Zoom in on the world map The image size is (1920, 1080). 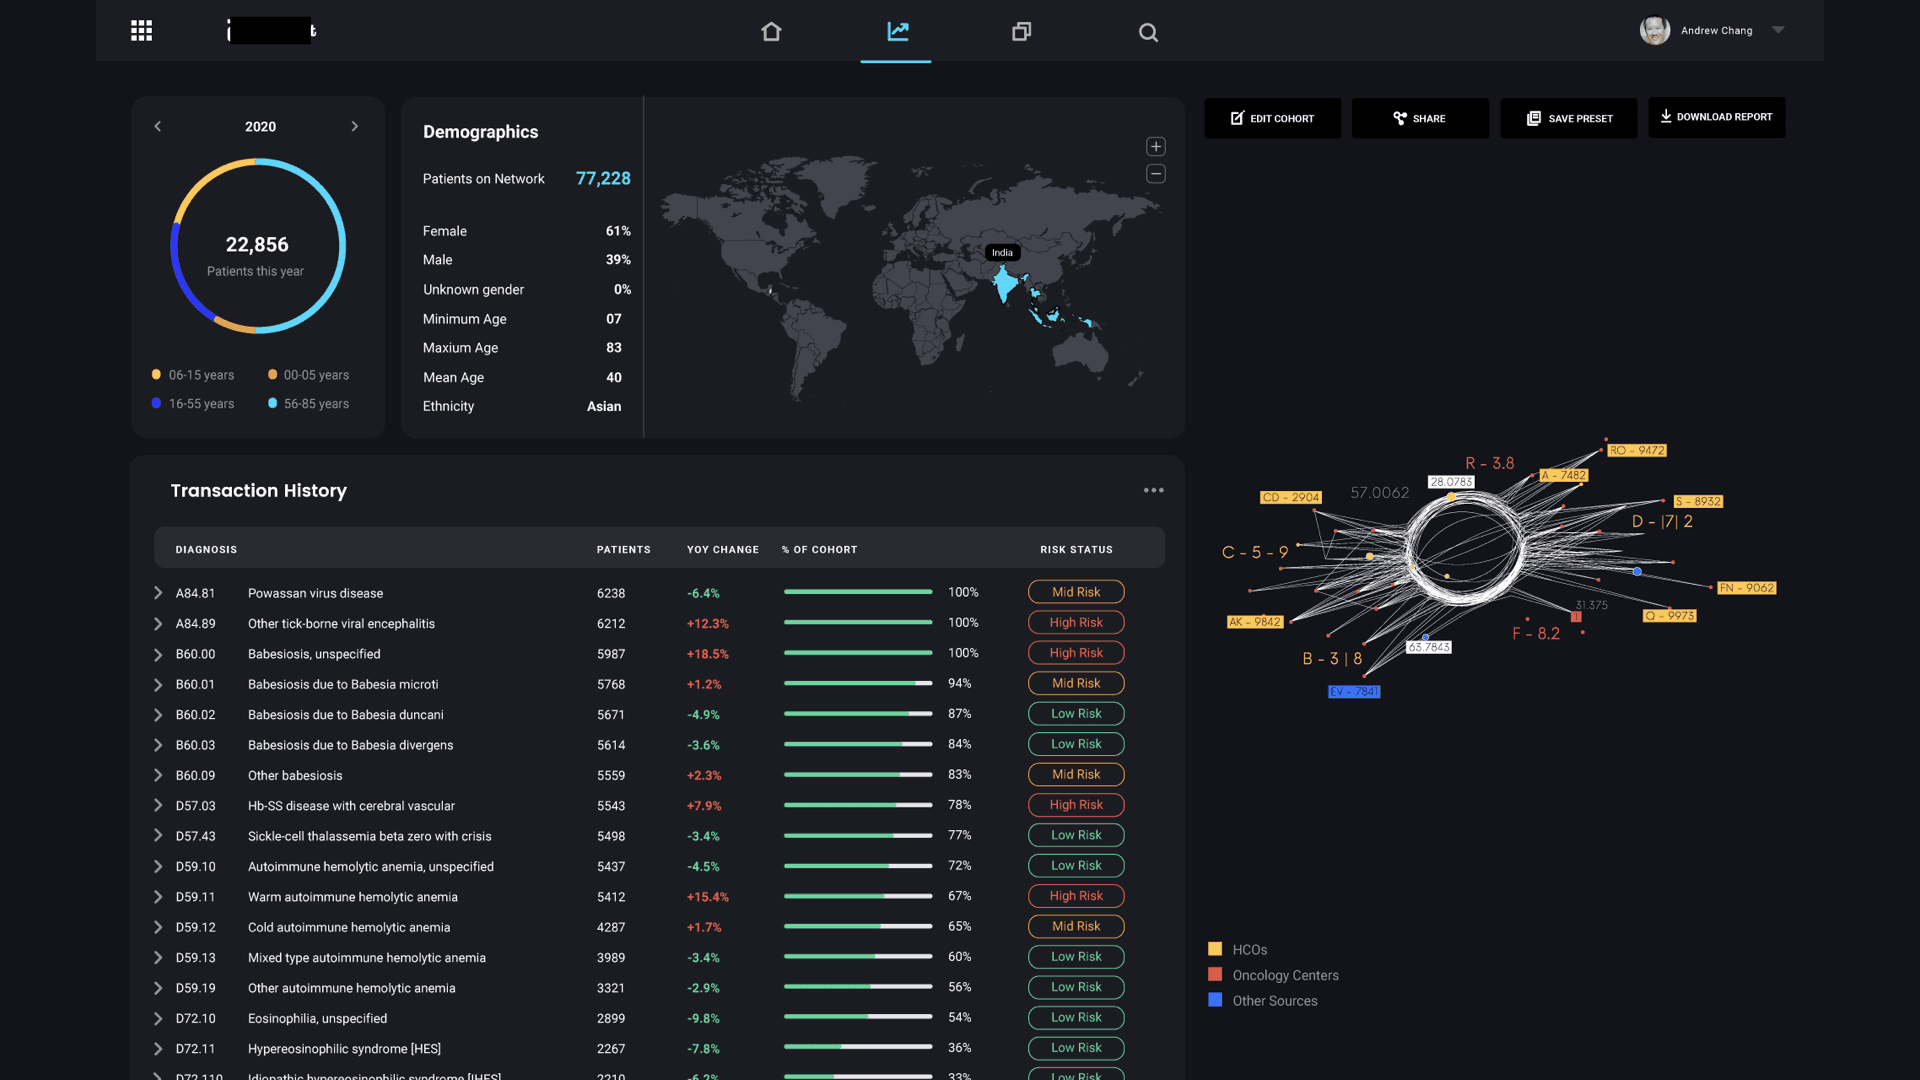point(1156,146)
